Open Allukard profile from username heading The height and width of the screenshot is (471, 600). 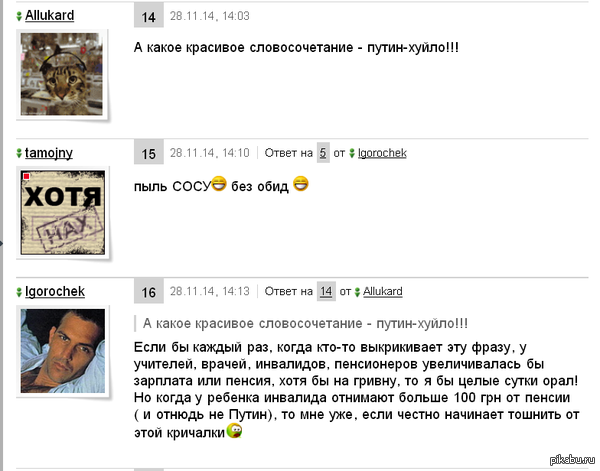[50, 16]
